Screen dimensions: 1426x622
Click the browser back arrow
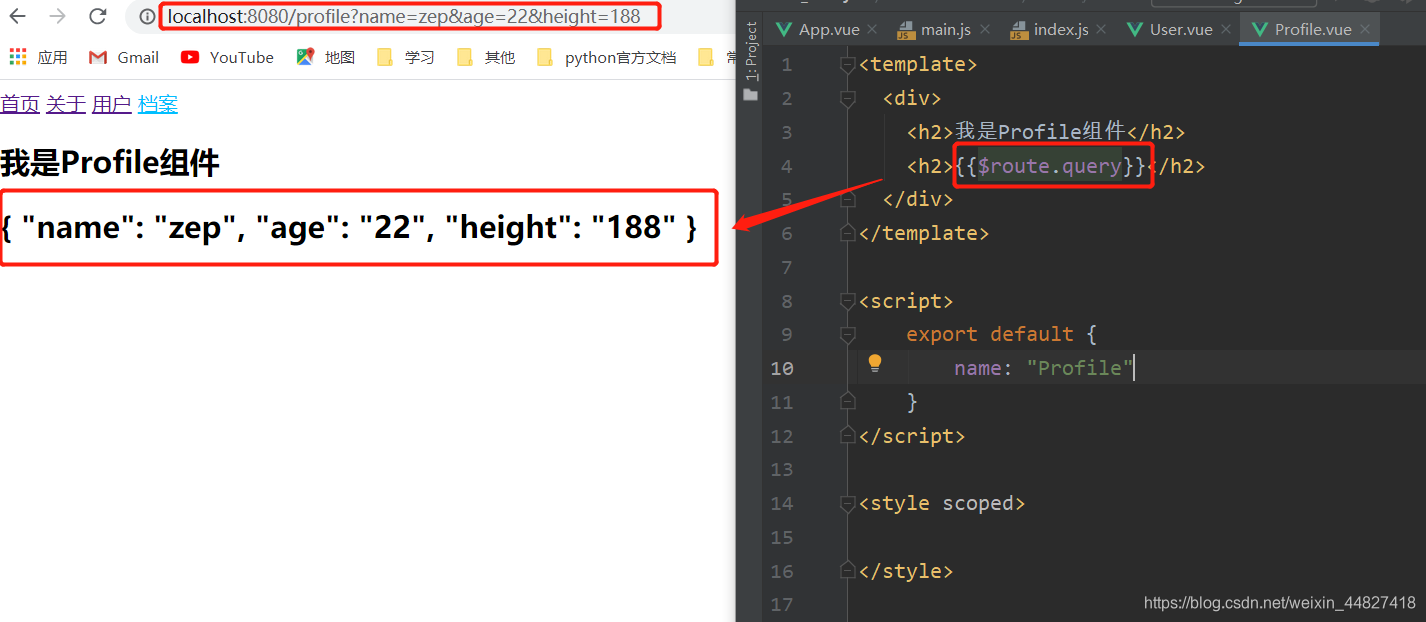click(17, 16)
